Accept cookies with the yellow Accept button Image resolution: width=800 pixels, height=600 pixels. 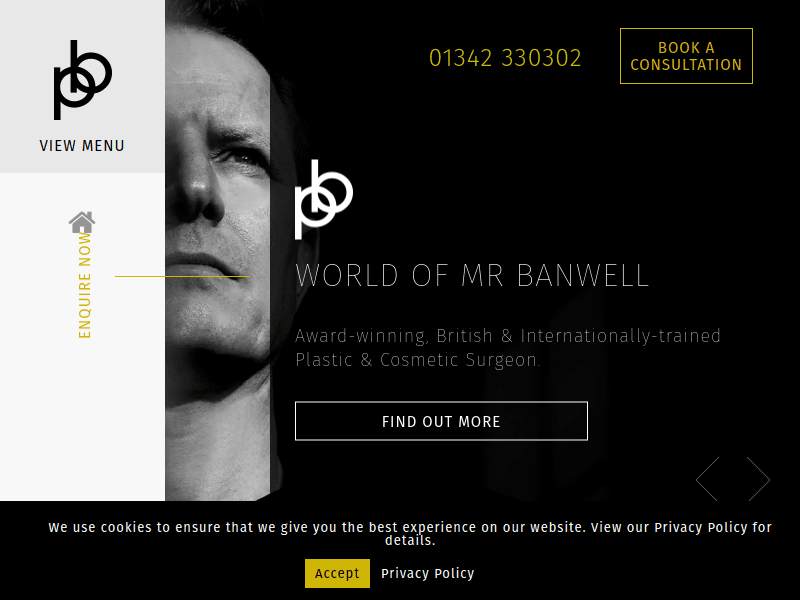[337, 573]
